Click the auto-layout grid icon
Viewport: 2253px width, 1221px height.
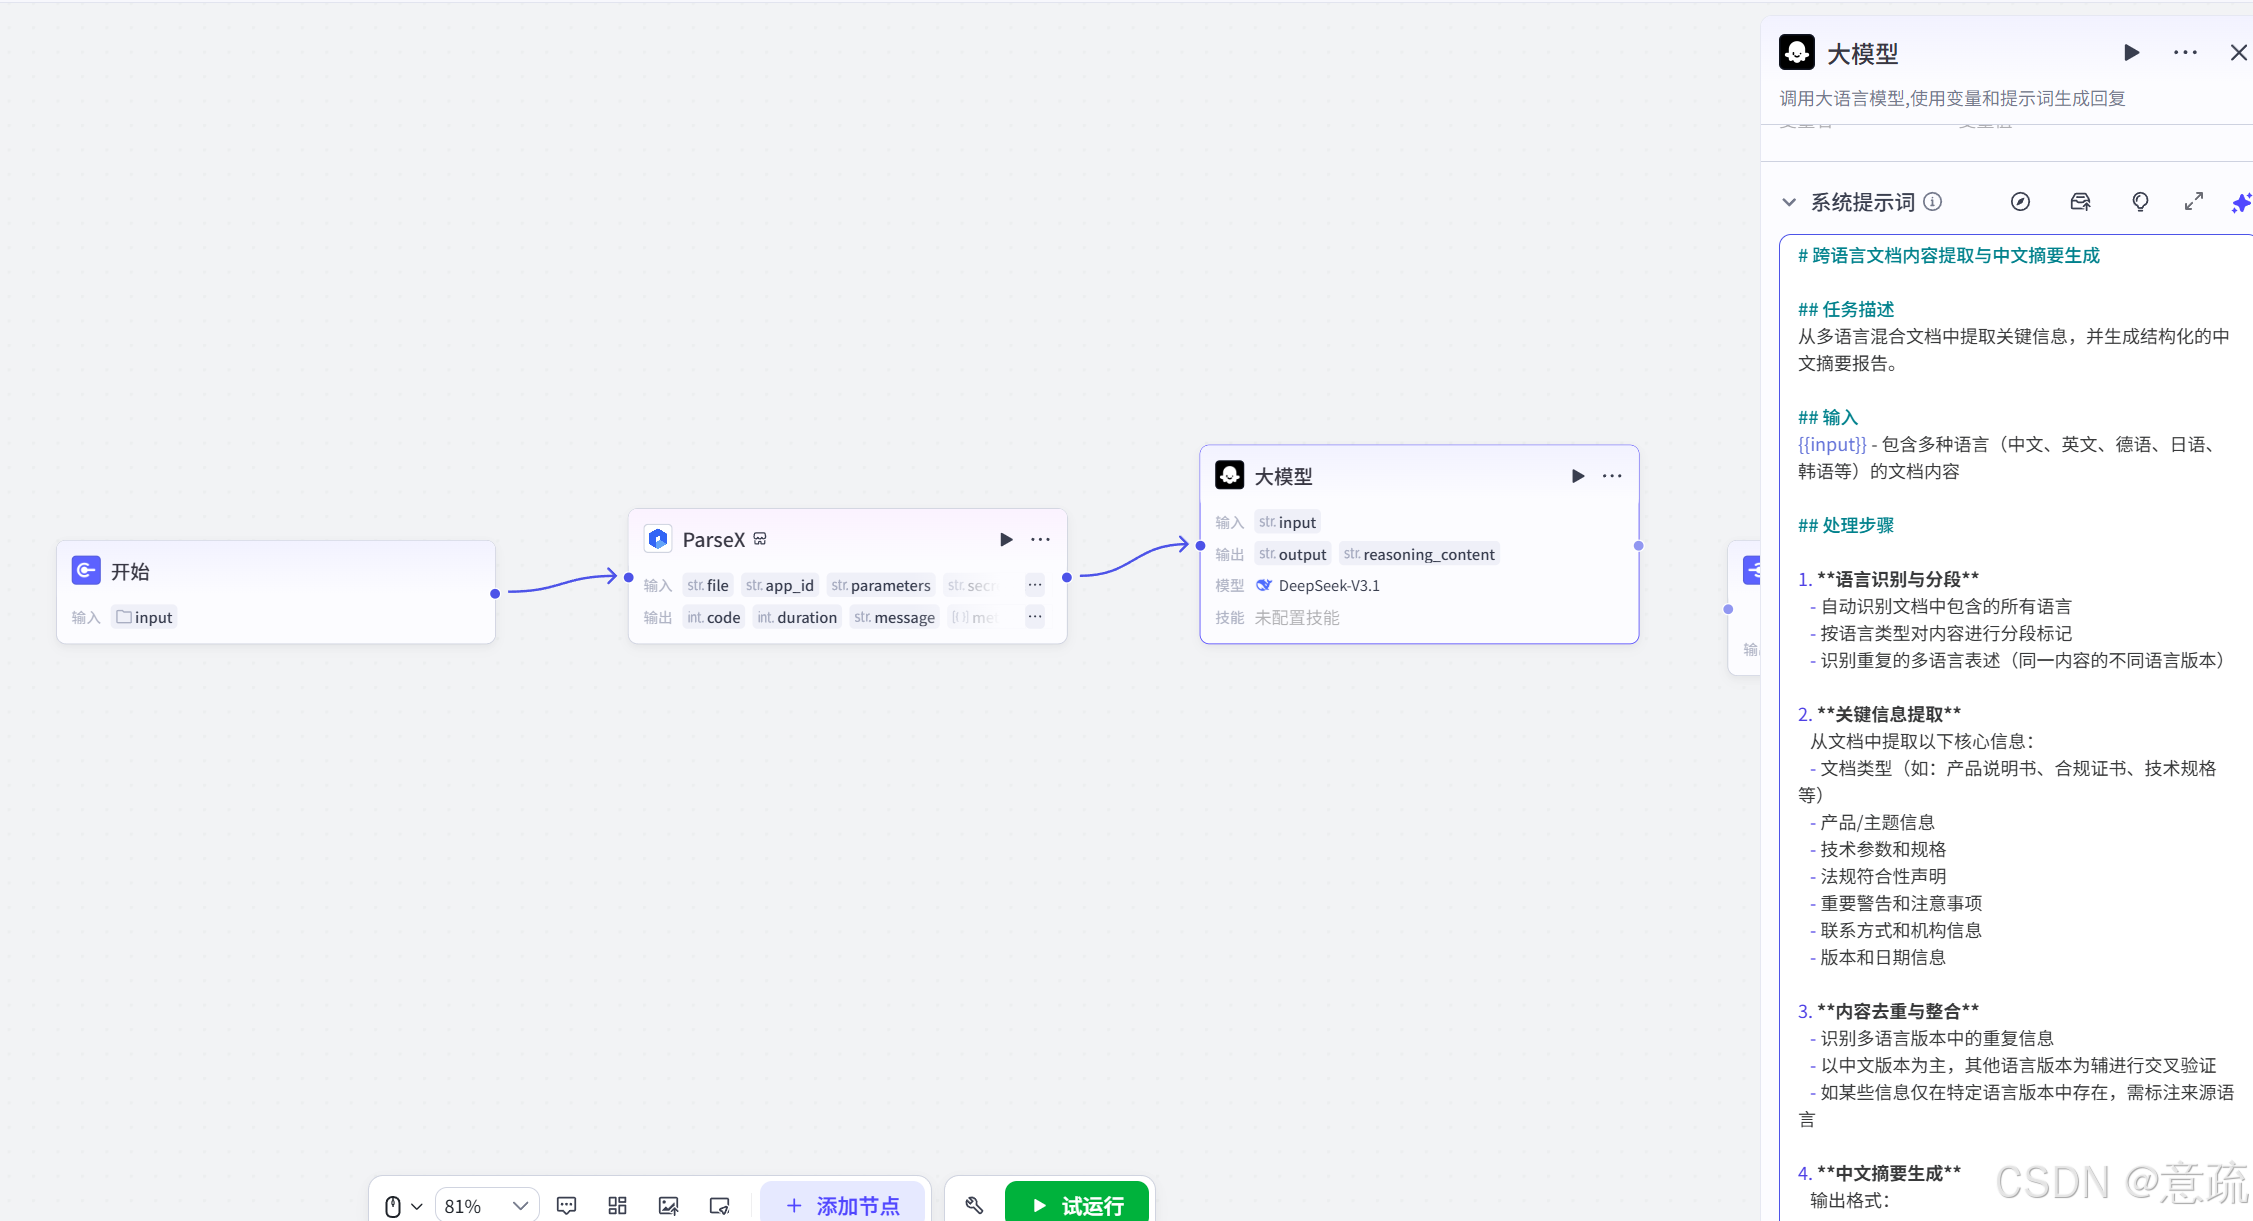617,1206
